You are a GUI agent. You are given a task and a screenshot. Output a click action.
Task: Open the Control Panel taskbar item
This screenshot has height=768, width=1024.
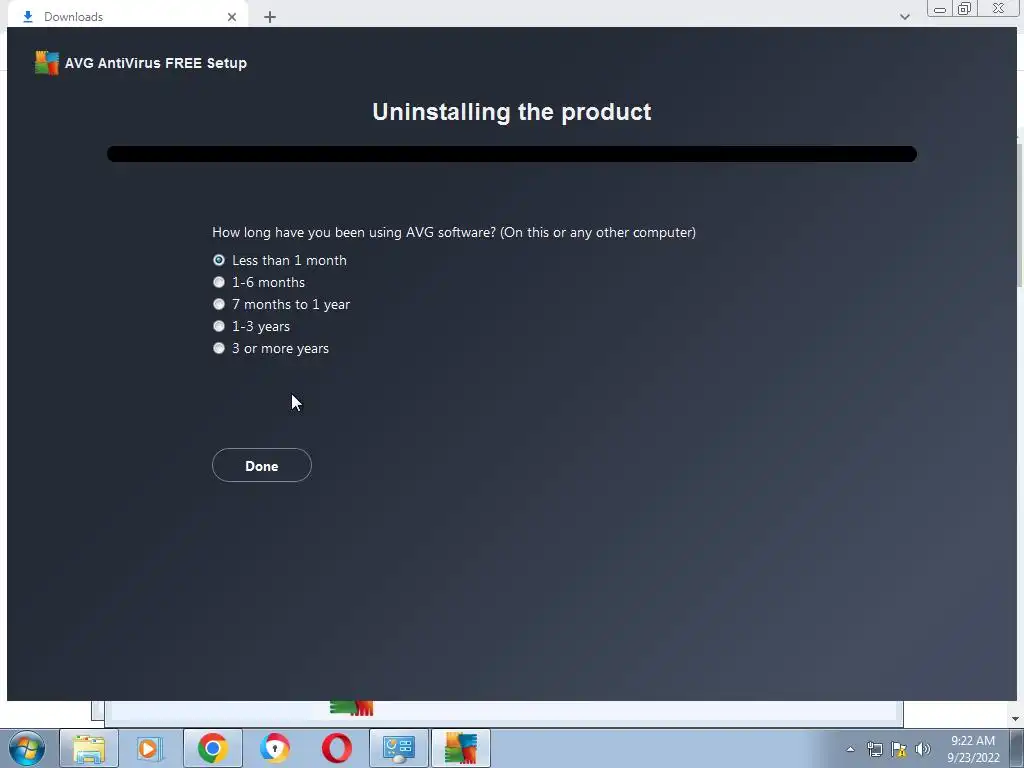(399, 748)
